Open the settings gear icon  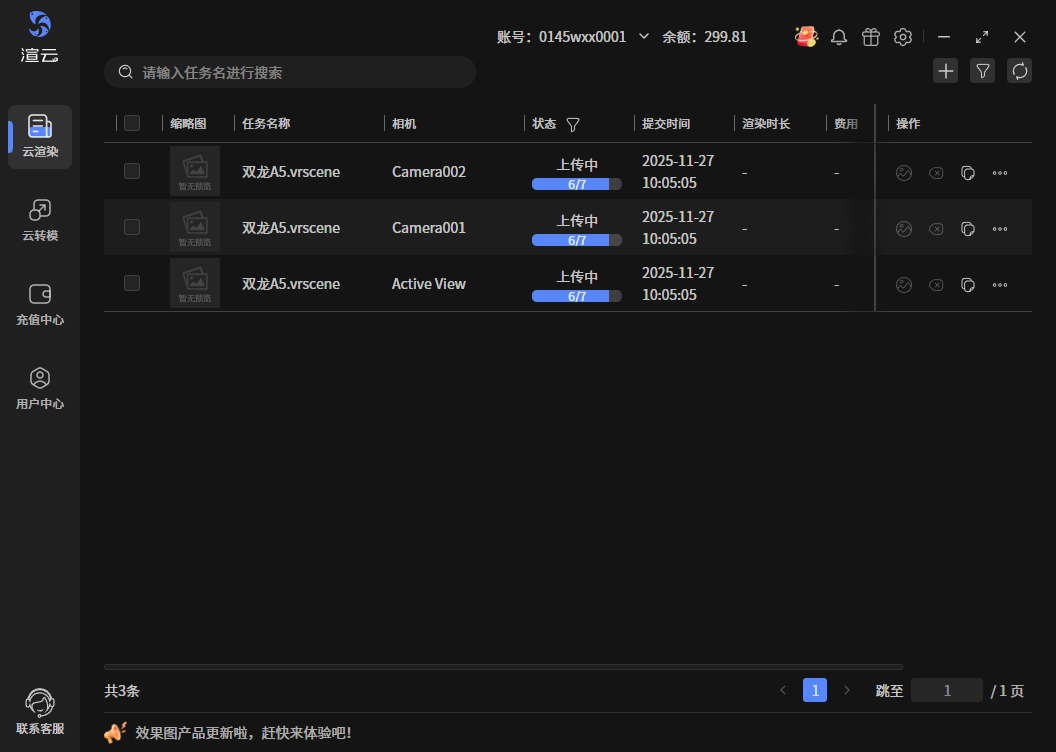[903, 37]
